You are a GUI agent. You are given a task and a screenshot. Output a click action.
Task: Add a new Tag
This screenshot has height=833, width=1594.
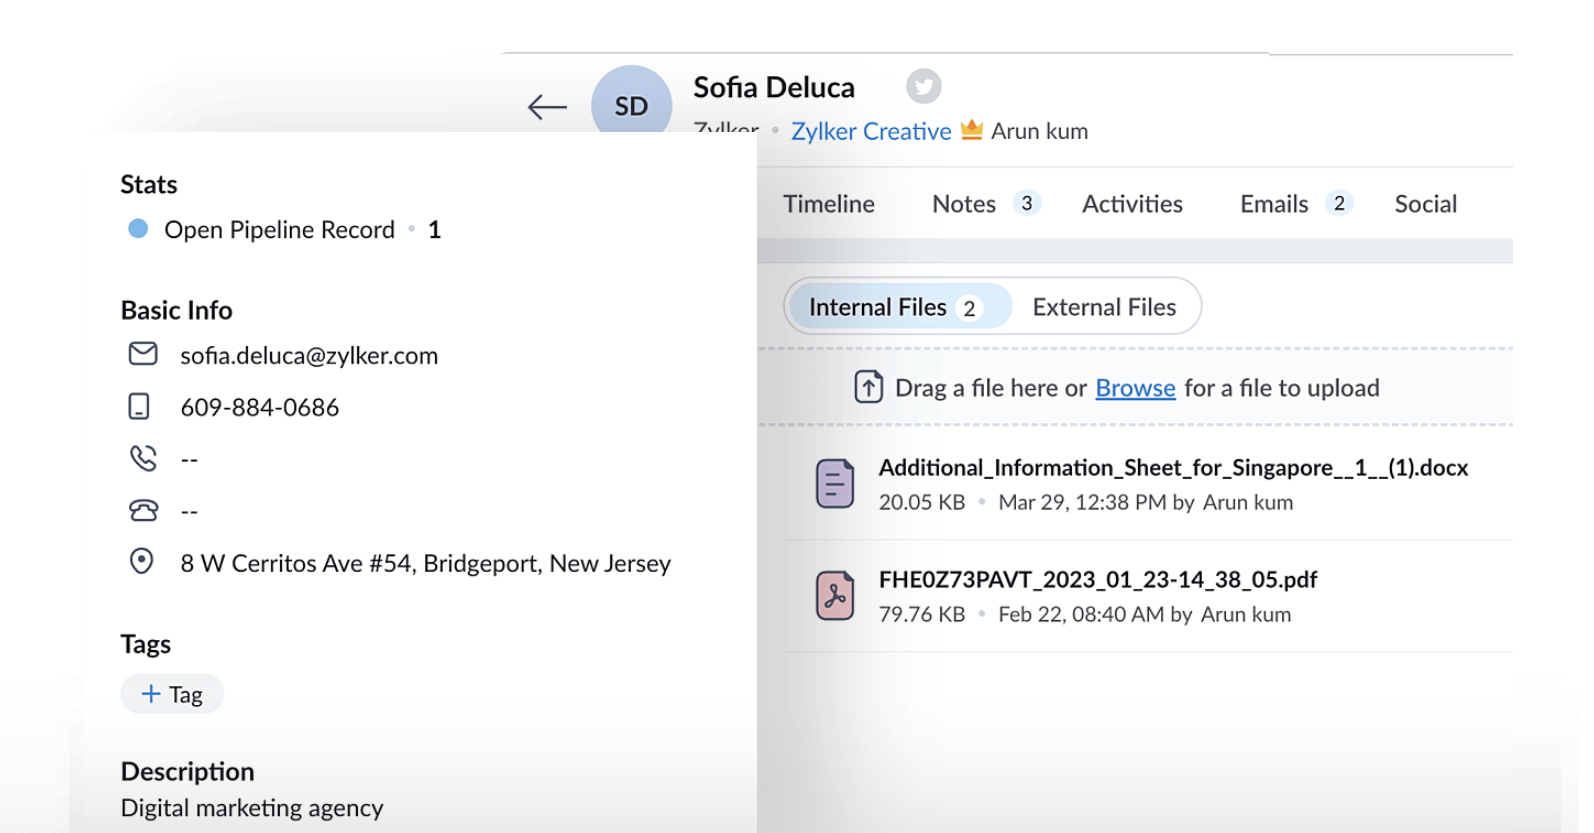click(172, 694)
